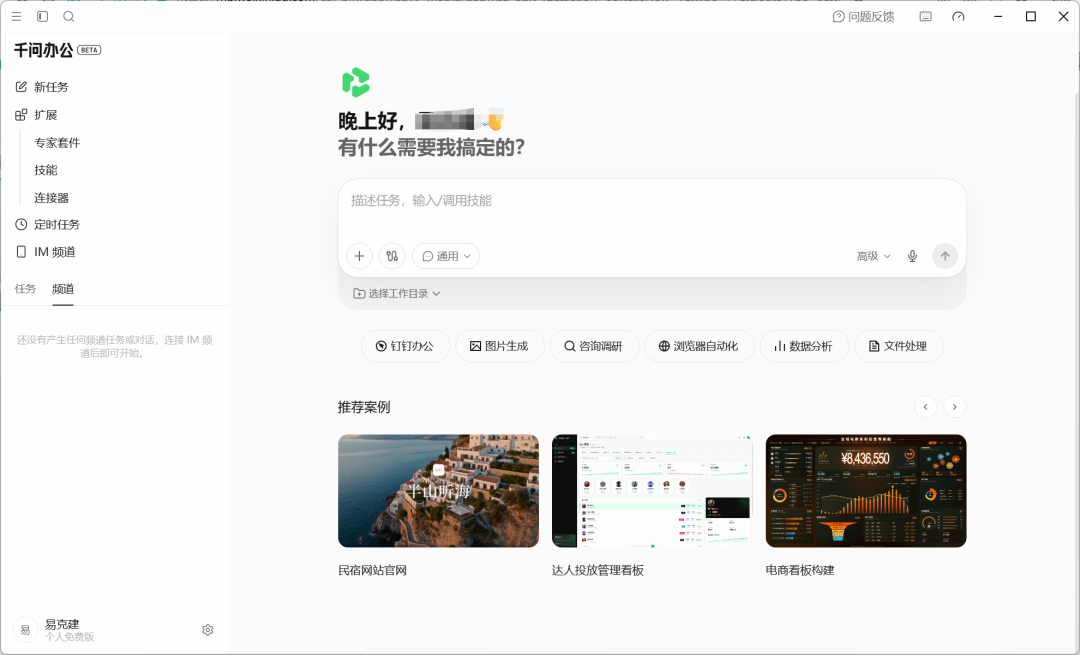Click the microphone voice input icon
1080x655 pixels.
coord(912,256)
